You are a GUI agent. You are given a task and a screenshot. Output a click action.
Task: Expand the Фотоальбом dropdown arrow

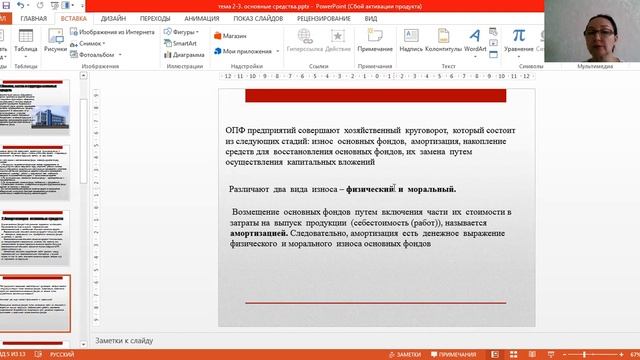tap(120, 54)
